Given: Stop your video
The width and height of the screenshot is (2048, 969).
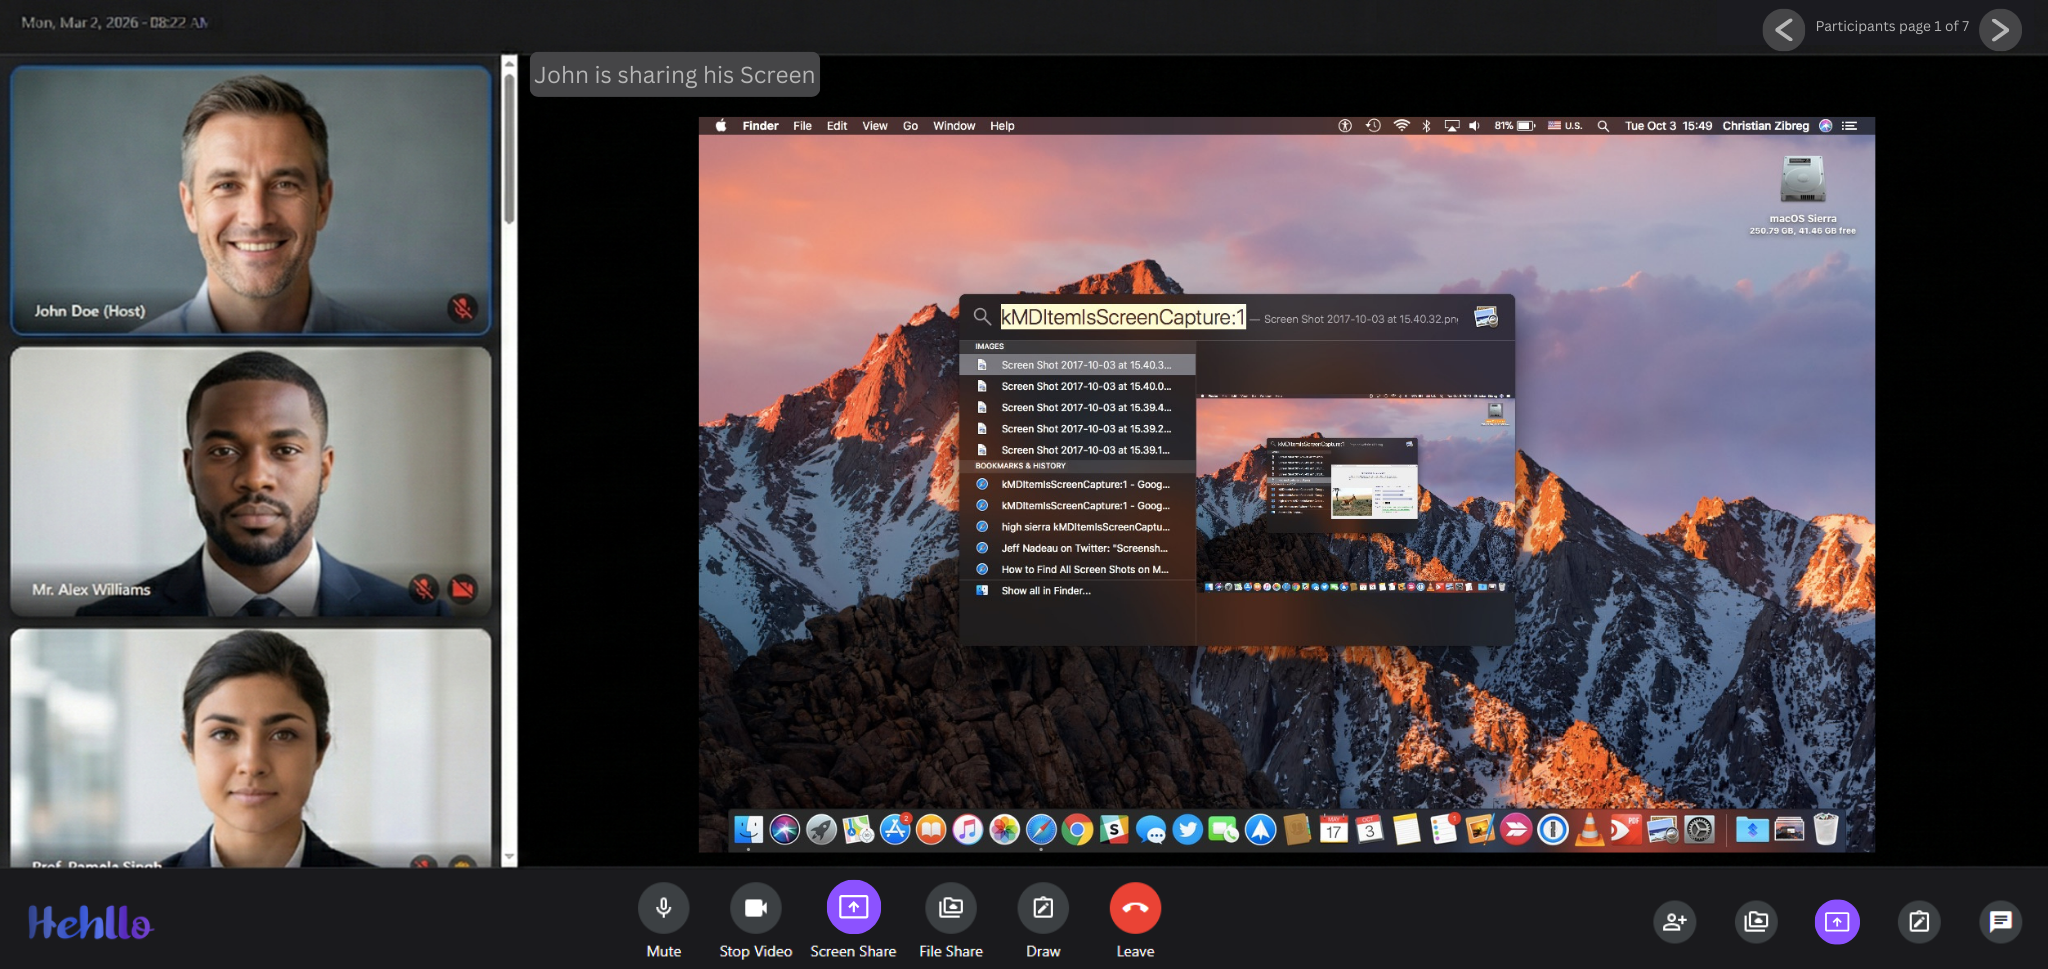Looking at the screenshot, I should 756,908.
